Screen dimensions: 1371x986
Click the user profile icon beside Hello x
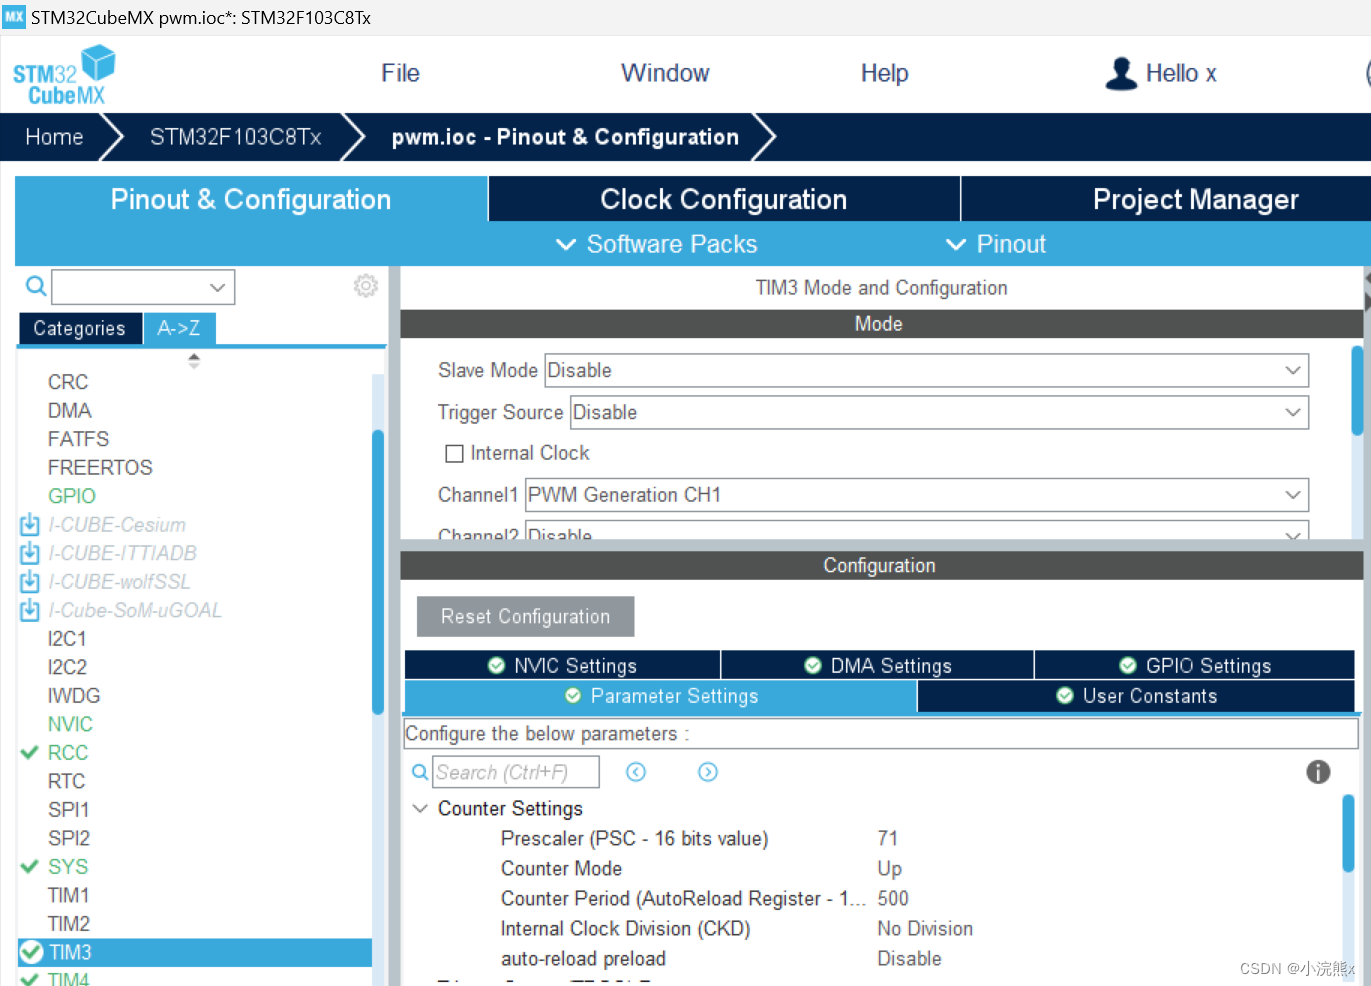(x=1121, y=73)
